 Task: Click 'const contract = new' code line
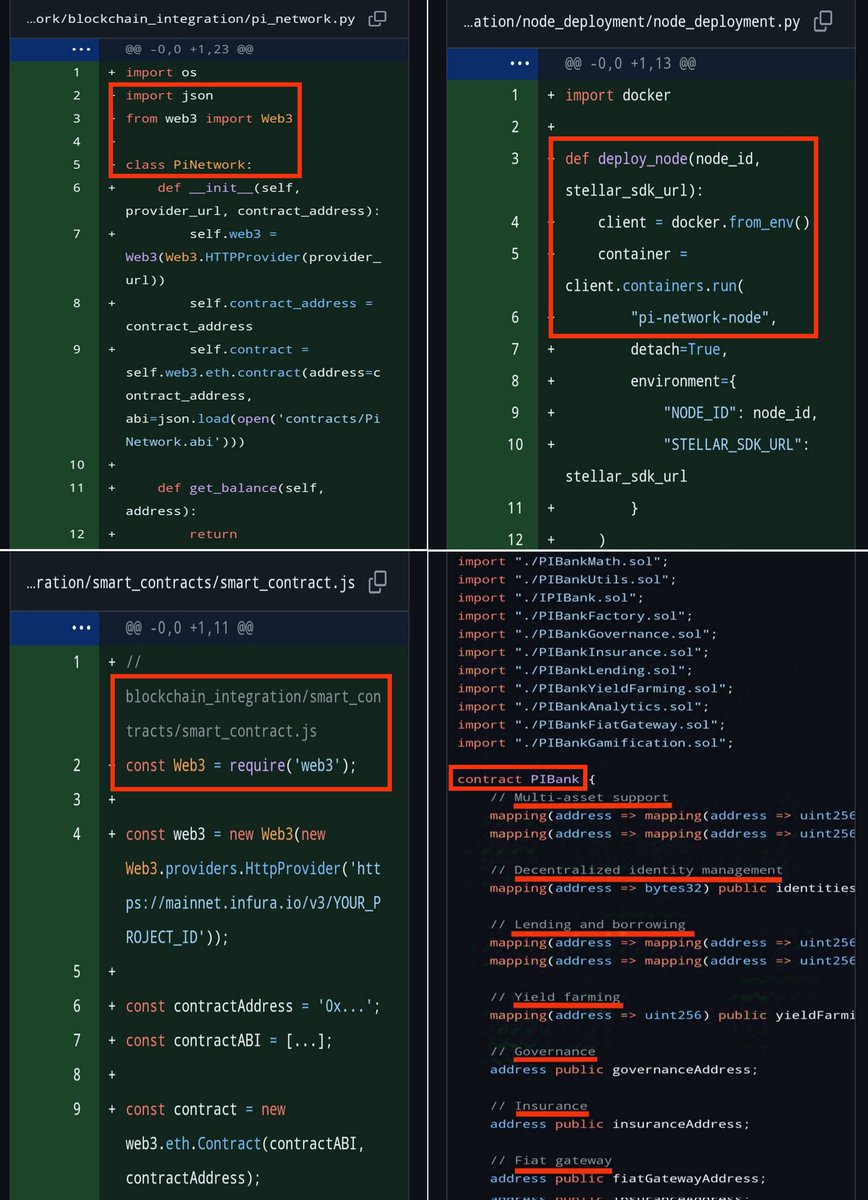click(205, 1109)
